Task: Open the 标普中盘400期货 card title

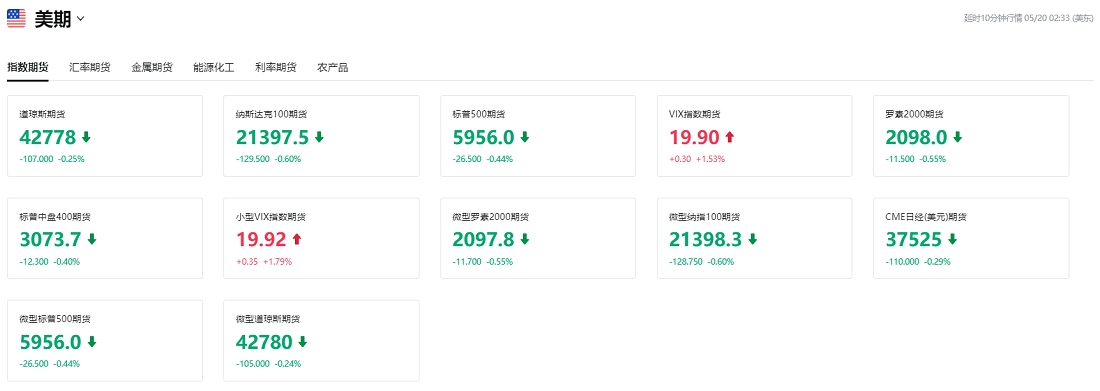Action: coord(55,217)
